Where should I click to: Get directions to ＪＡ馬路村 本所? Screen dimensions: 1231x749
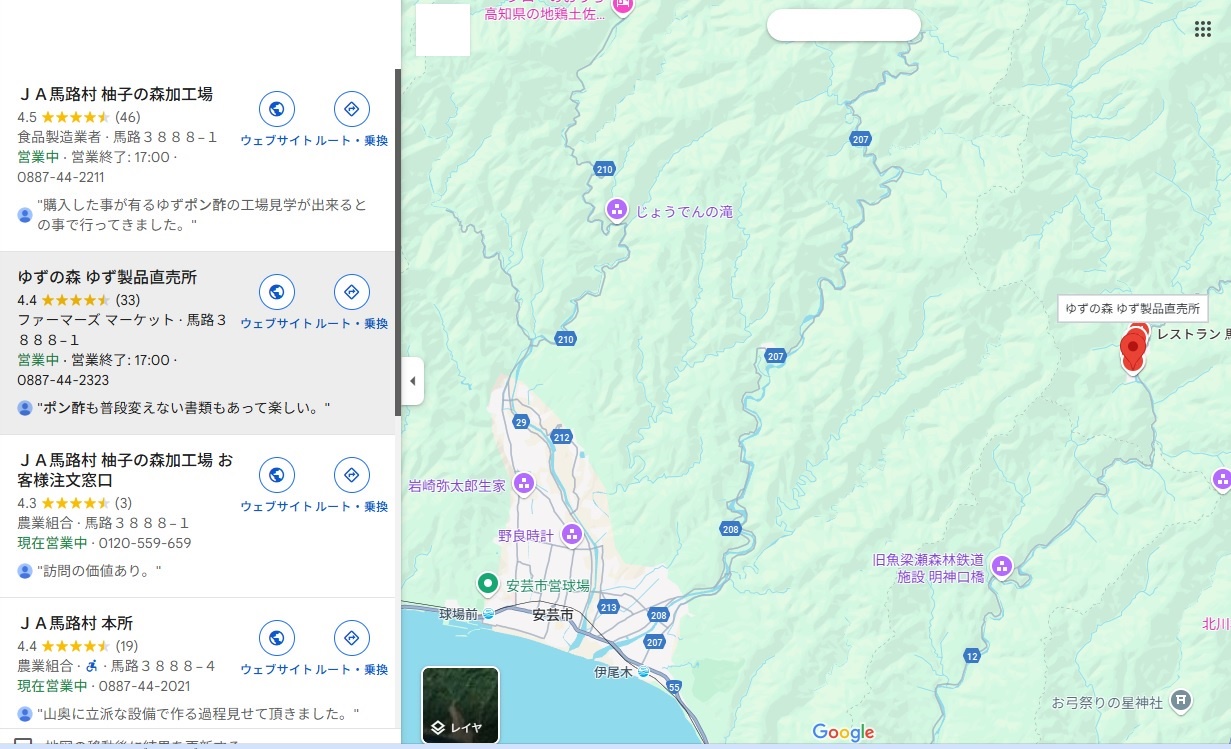pos(351,638)
